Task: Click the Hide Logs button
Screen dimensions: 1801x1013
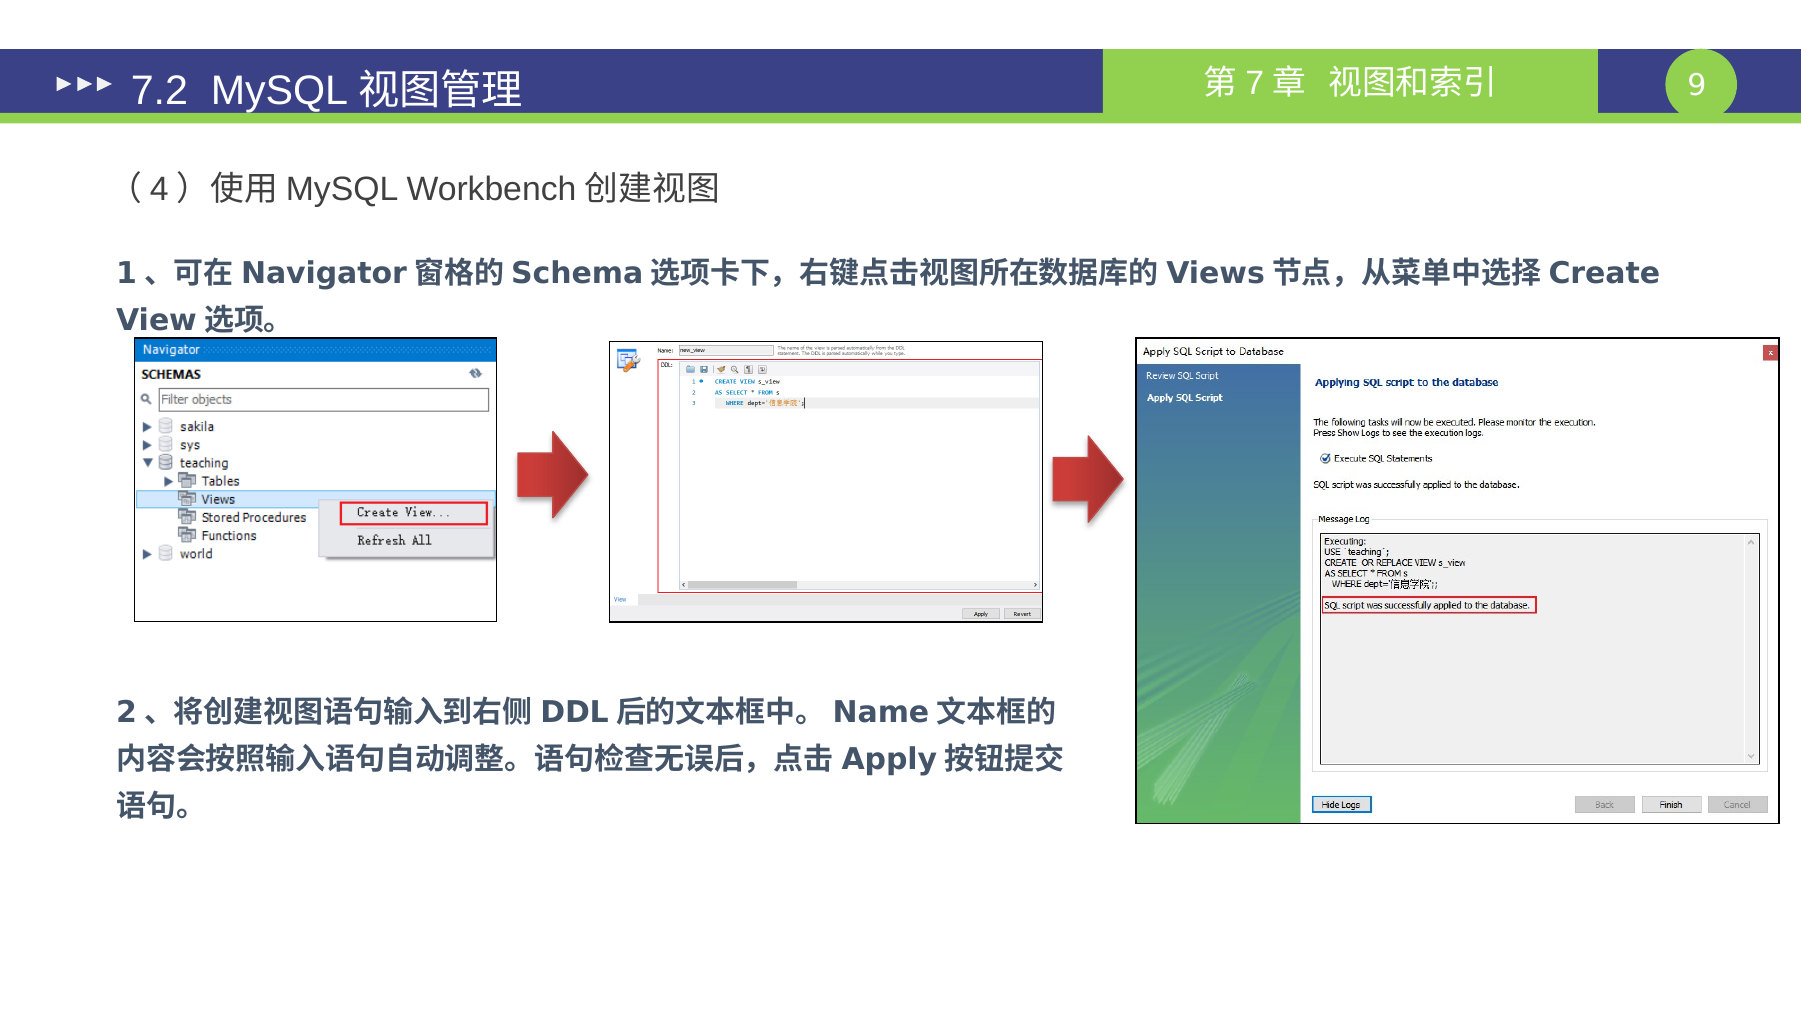Action: [1341, 805]
